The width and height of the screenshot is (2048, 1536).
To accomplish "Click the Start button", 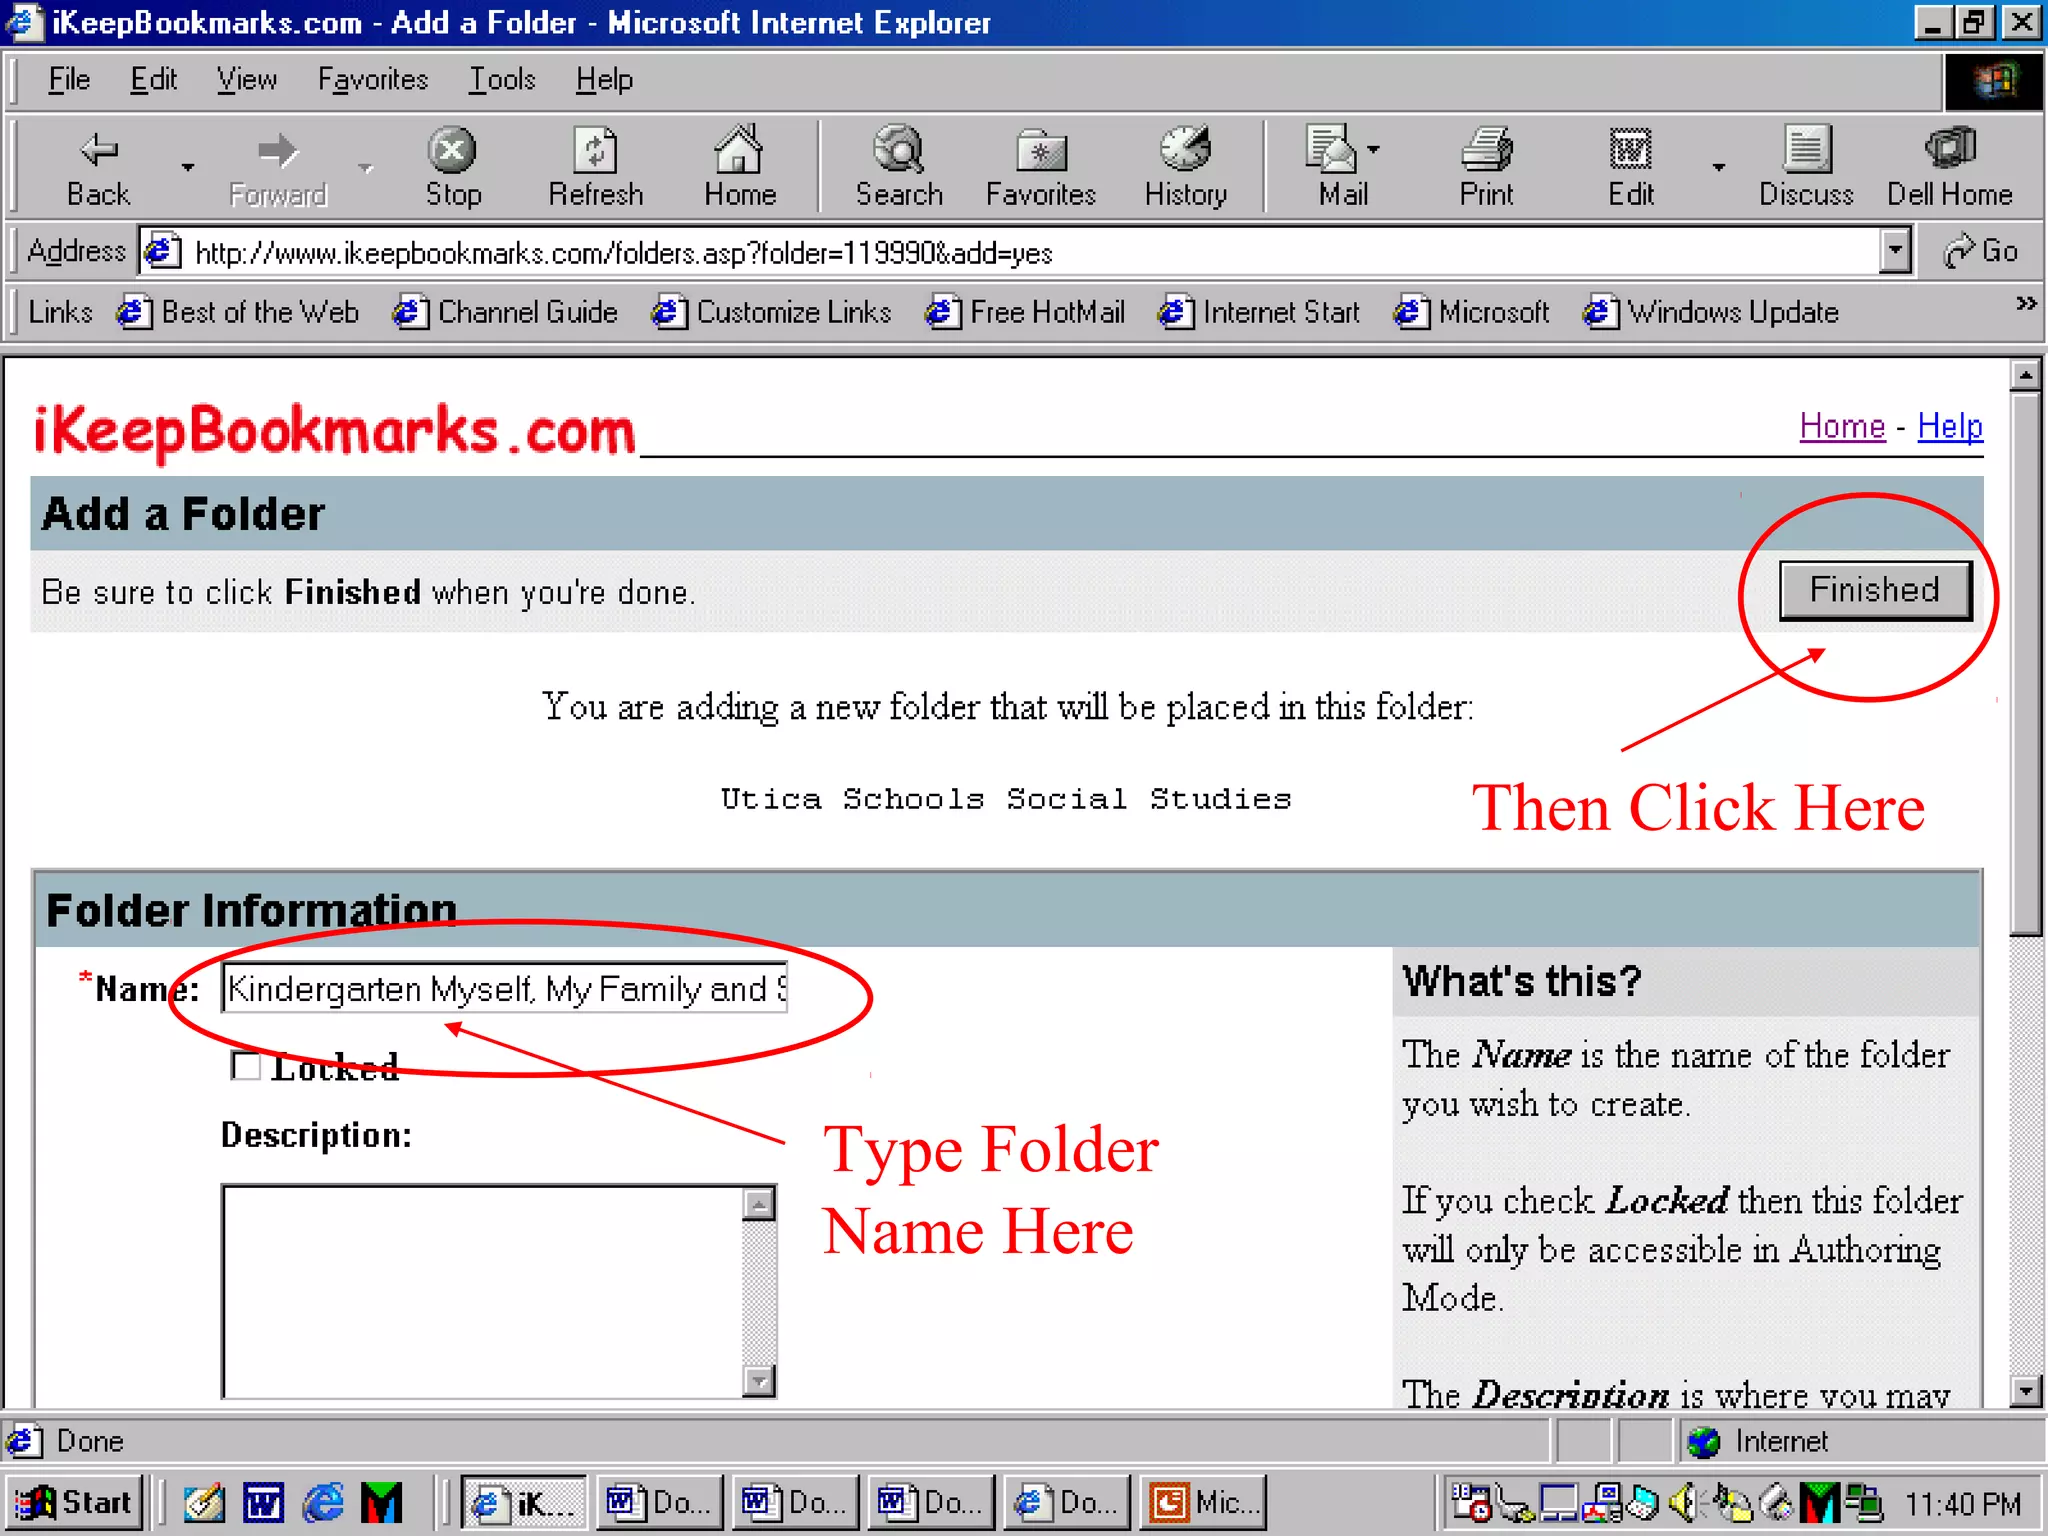I will pos(74,1502).
